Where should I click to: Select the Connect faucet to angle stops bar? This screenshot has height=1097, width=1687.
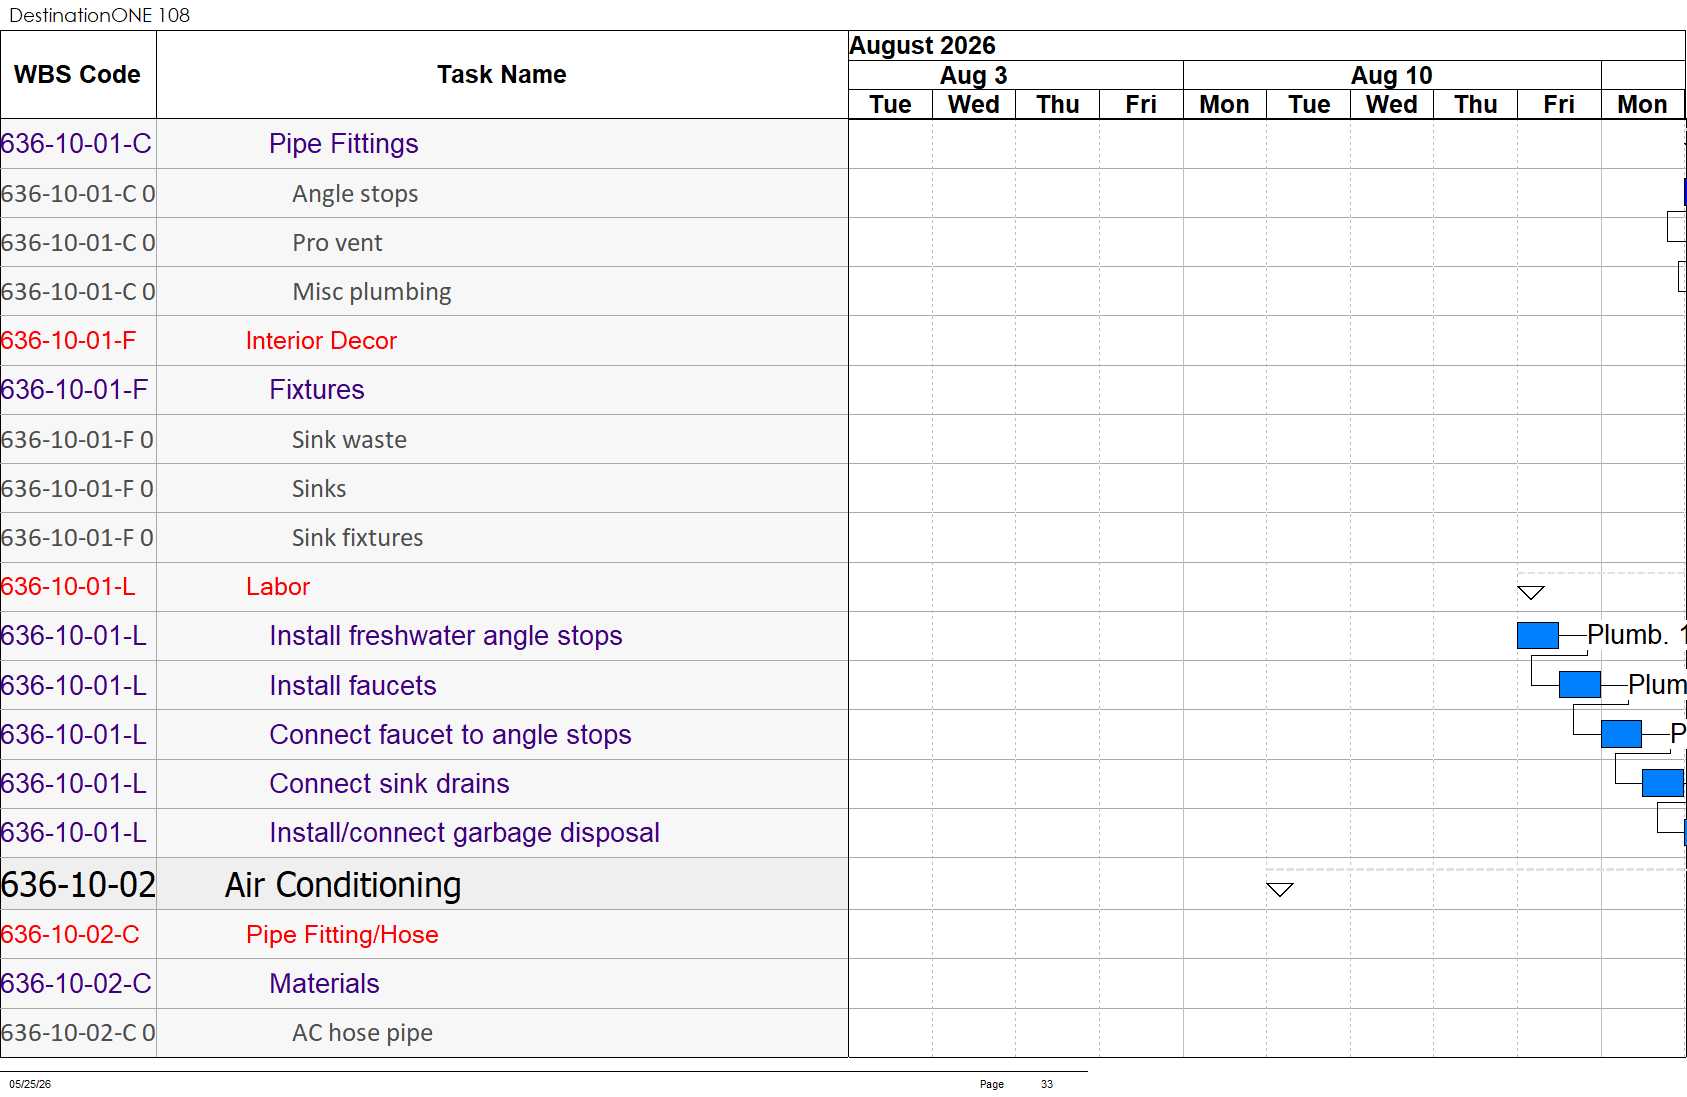tap(1621, 734)
